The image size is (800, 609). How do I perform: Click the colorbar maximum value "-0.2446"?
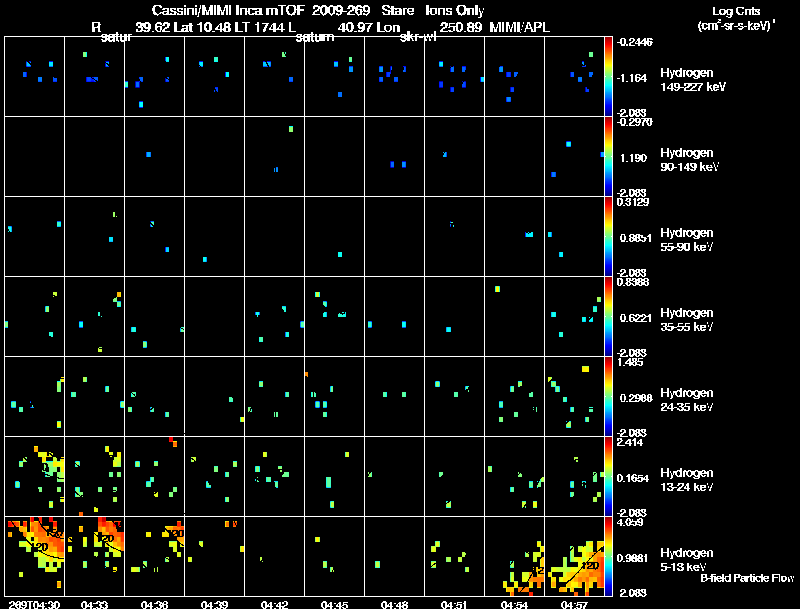pos(634,42)
